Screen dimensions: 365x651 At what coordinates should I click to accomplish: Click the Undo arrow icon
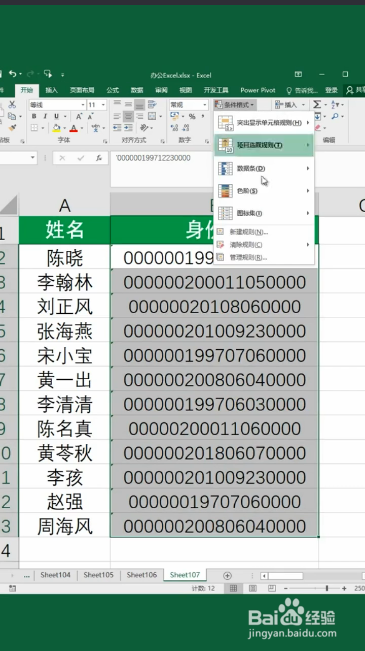(x=13, y=74)
